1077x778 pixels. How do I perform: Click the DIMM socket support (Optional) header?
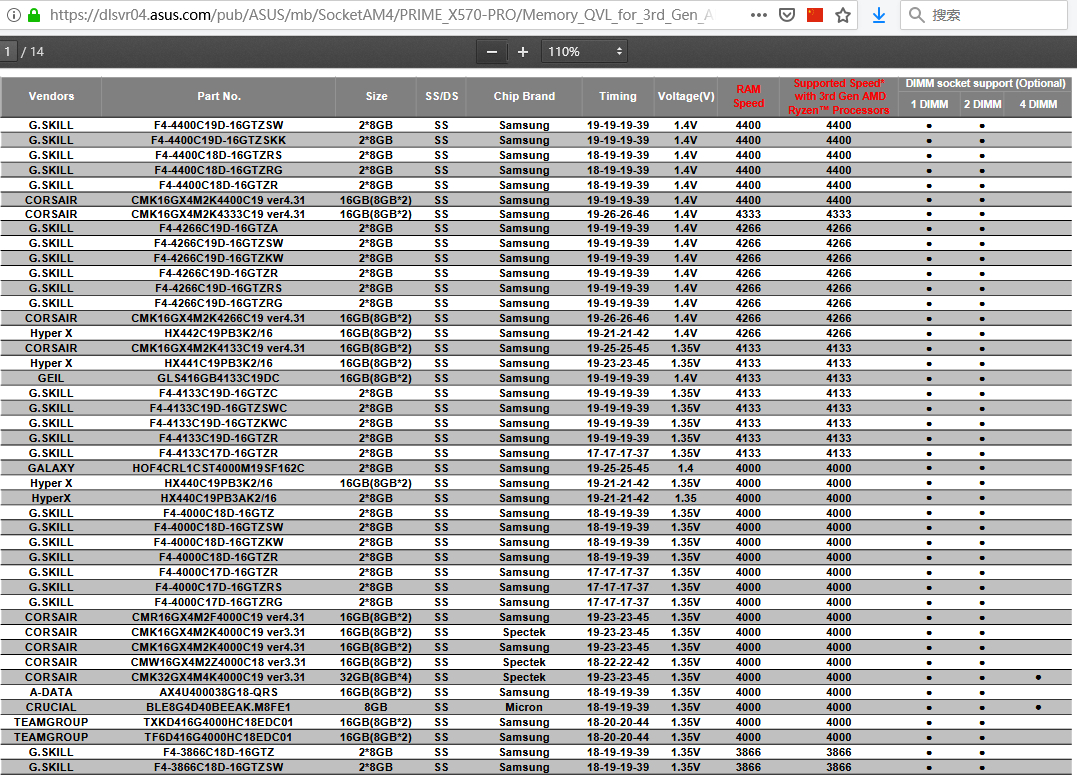coord(985,83)
